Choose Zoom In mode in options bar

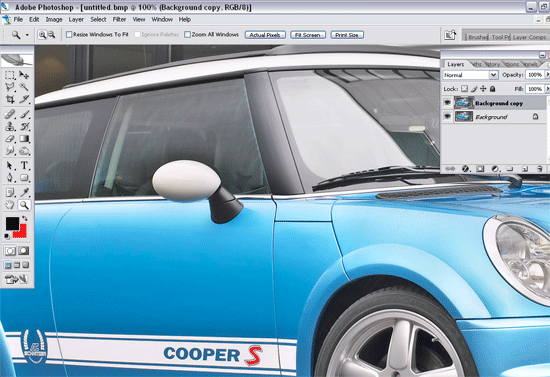pos(42,35)
